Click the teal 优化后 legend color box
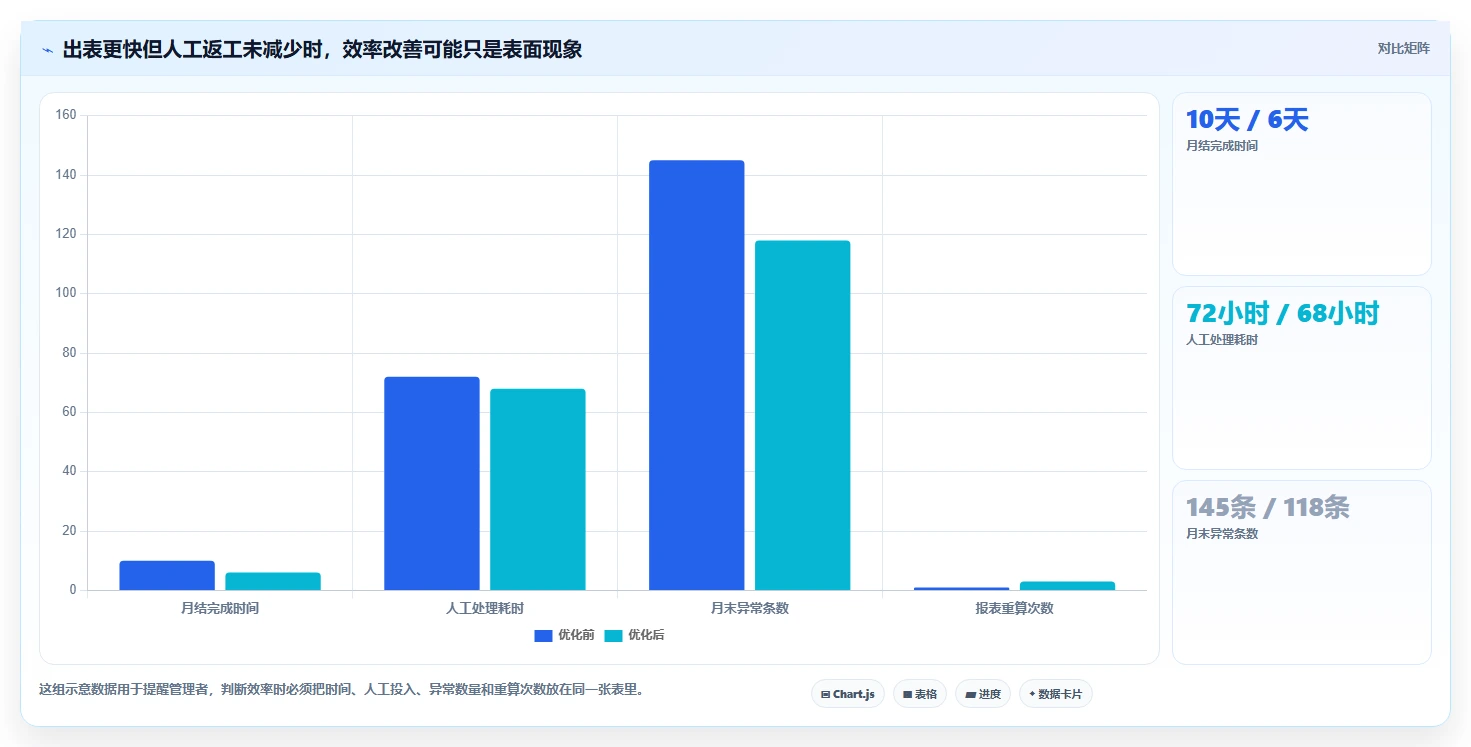This screenshot has height=747, width=1471. (613, 636)
